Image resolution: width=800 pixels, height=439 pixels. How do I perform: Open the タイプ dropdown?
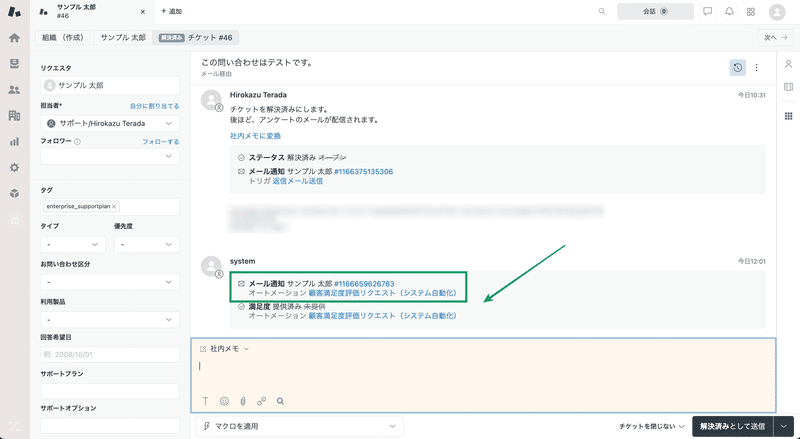[x=73, y=245]
